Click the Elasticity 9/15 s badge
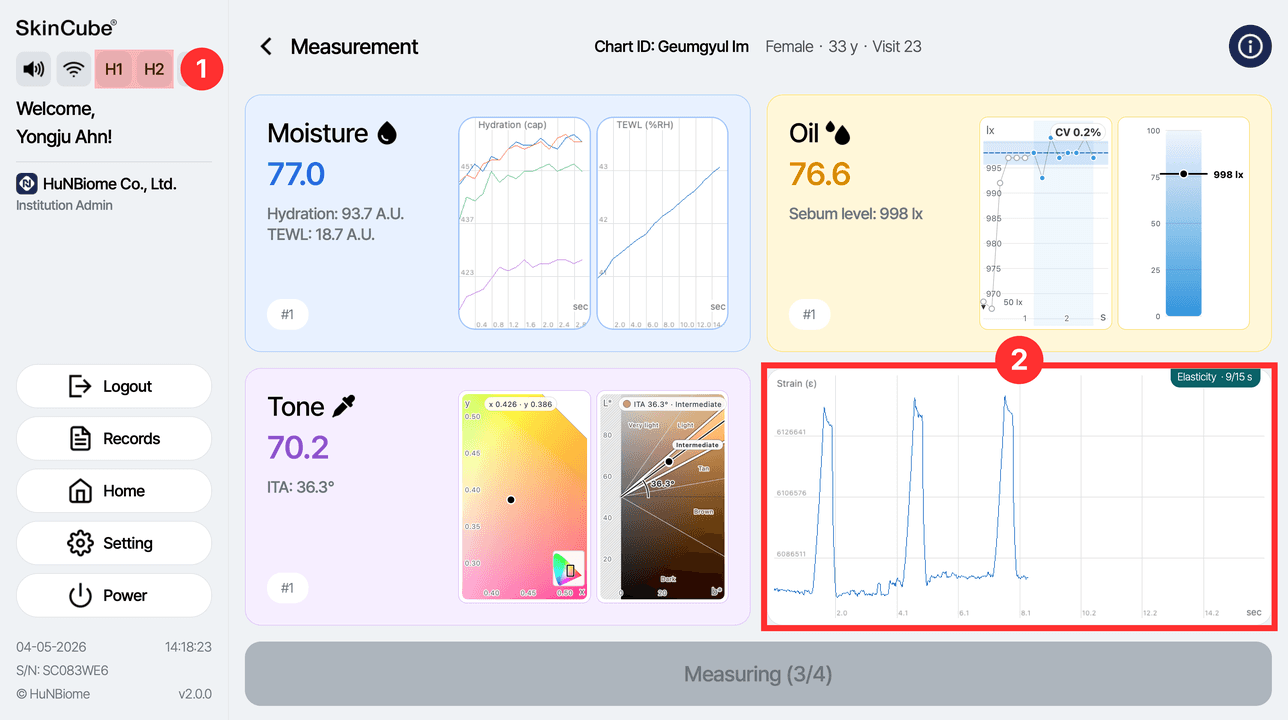Image resolution: width=1288 pixels, height=720 pixels. 1217,377
